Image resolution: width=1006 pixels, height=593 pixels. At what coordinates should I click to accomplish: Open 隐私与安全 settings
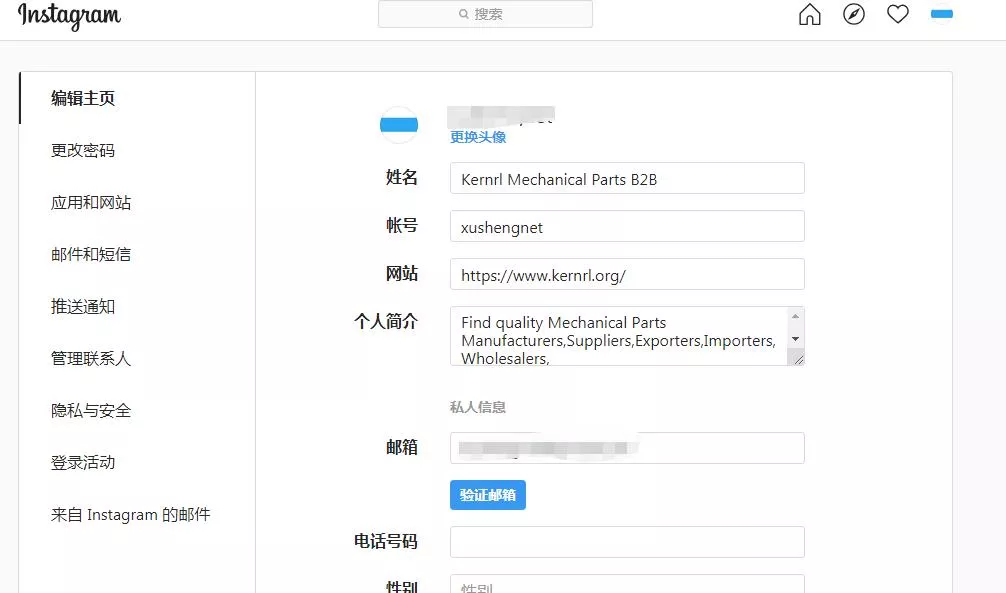[90, 410]
